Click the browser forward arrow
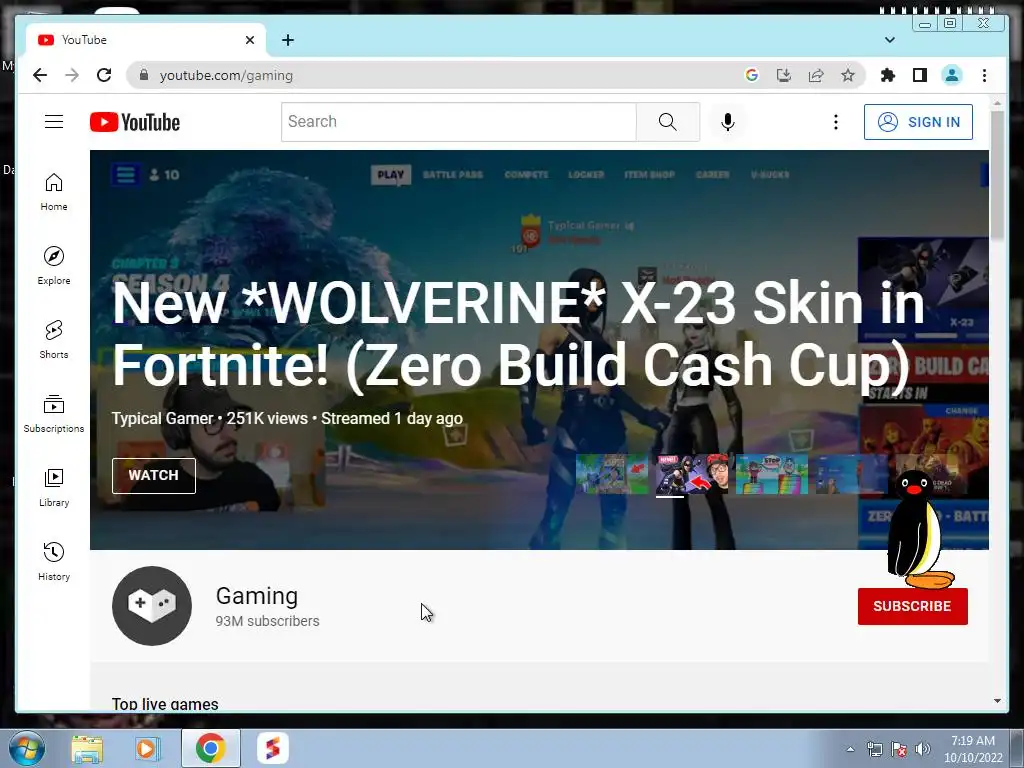 72,75
